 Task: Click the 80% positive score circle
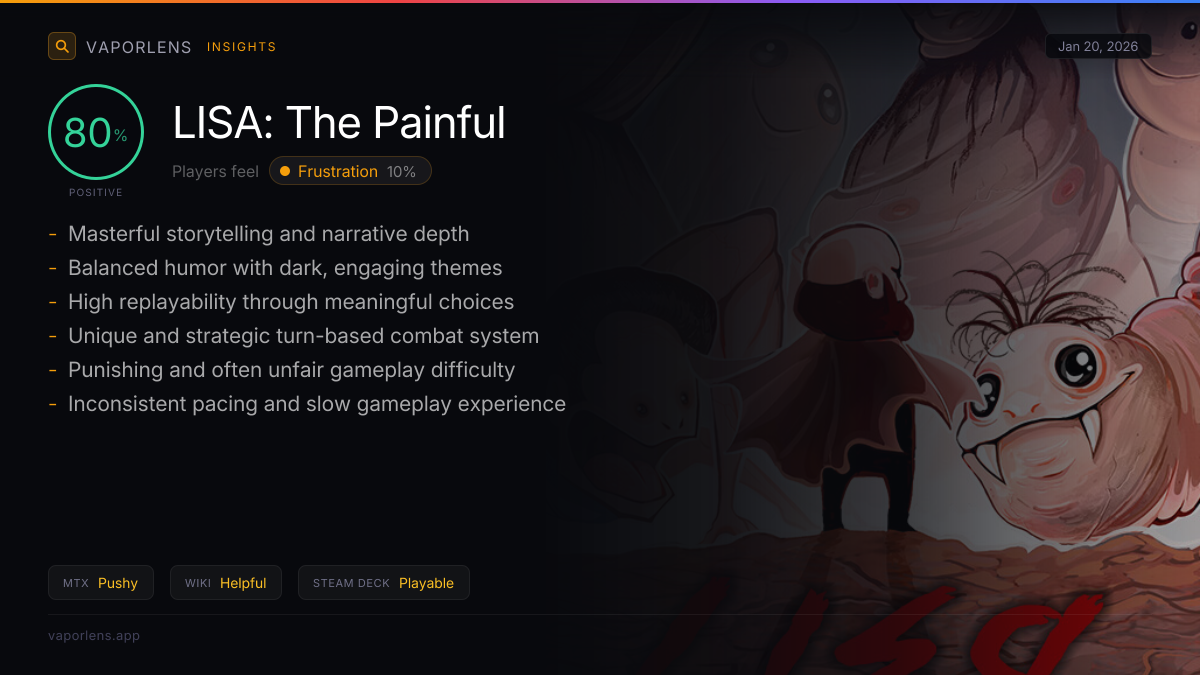tap(96, 132)
